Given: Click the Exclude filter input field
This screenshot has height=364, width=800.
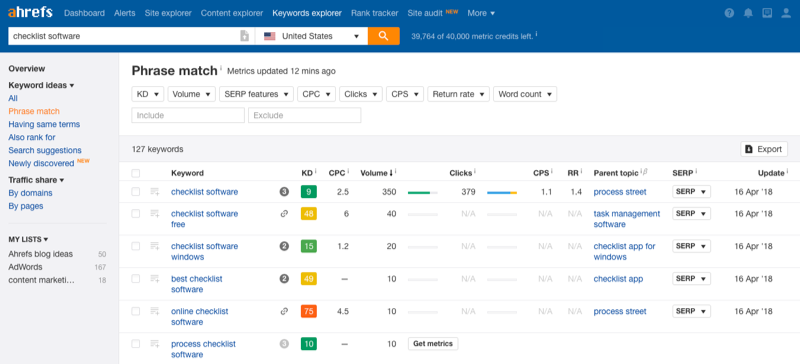Looking at the screenshot, I should [x=305, y=115].
